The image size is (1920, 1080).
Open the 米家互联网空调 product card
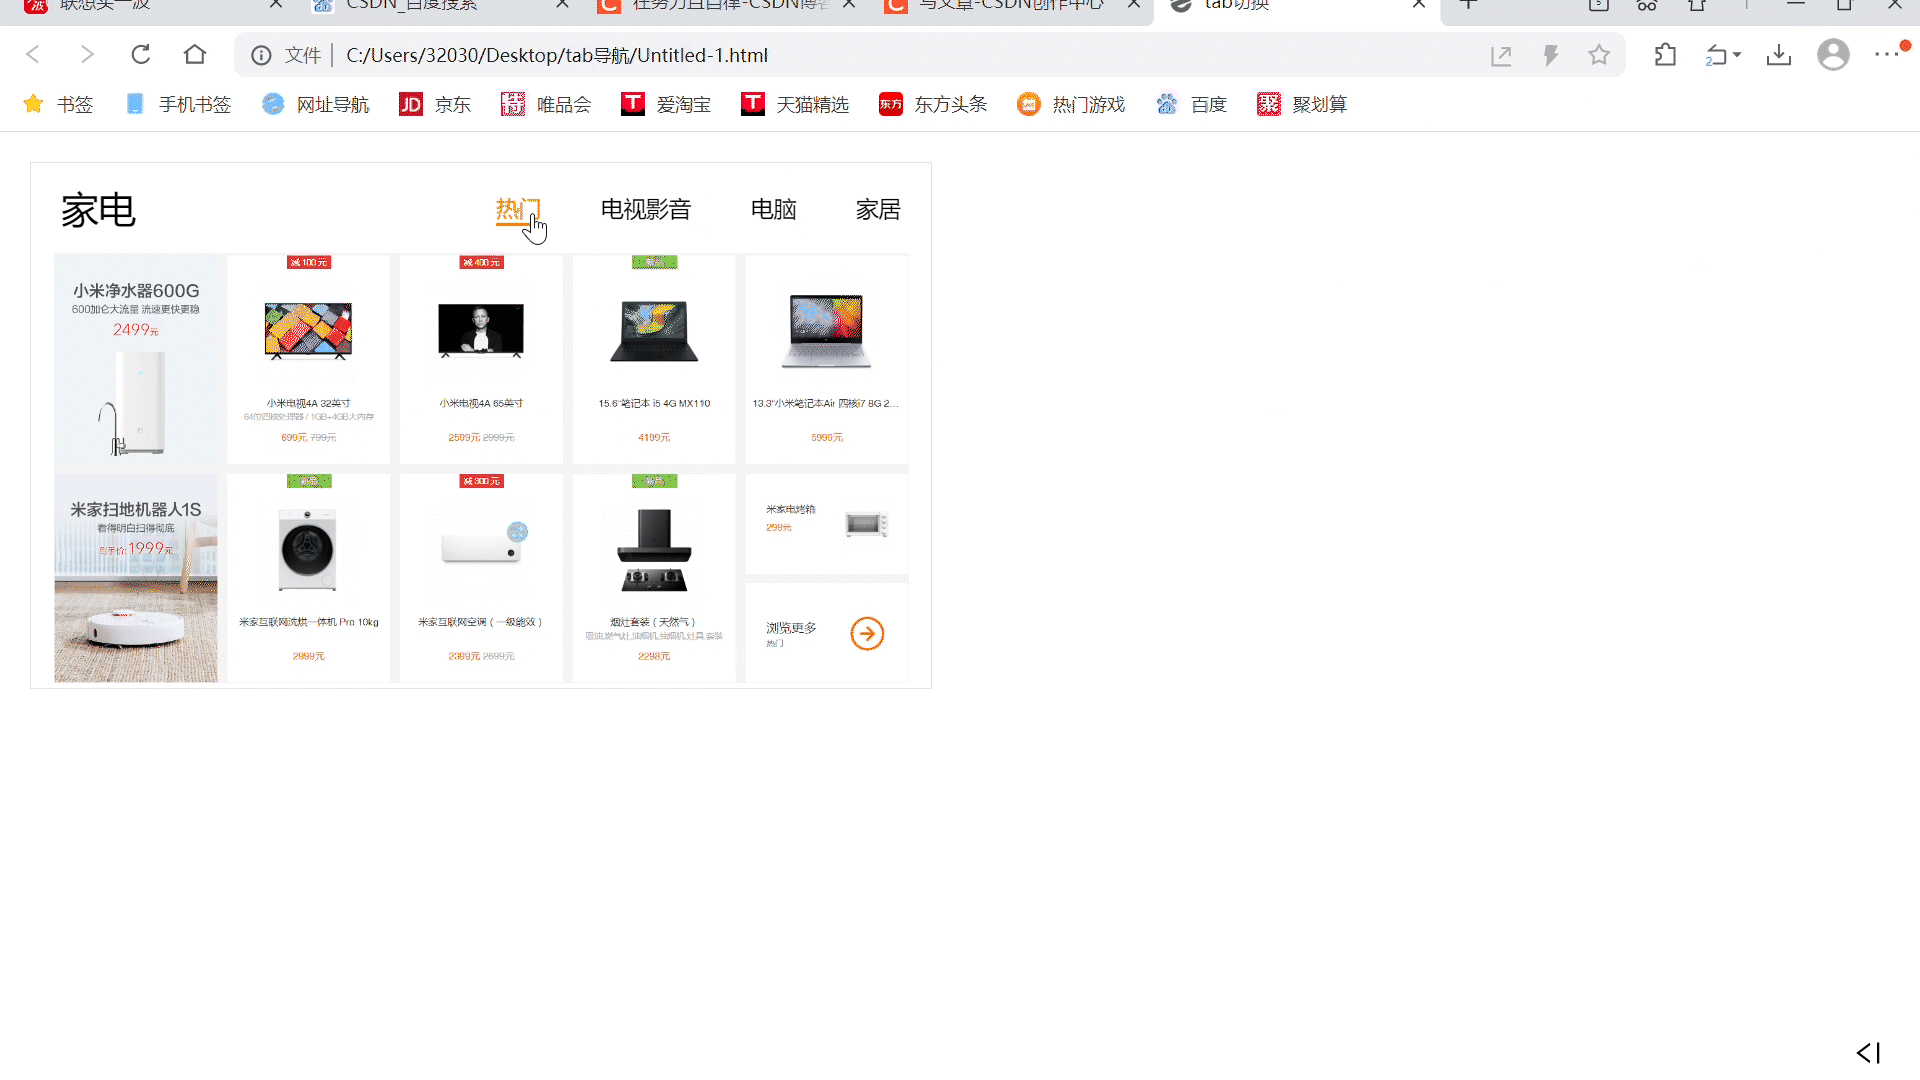pos(481,578)
